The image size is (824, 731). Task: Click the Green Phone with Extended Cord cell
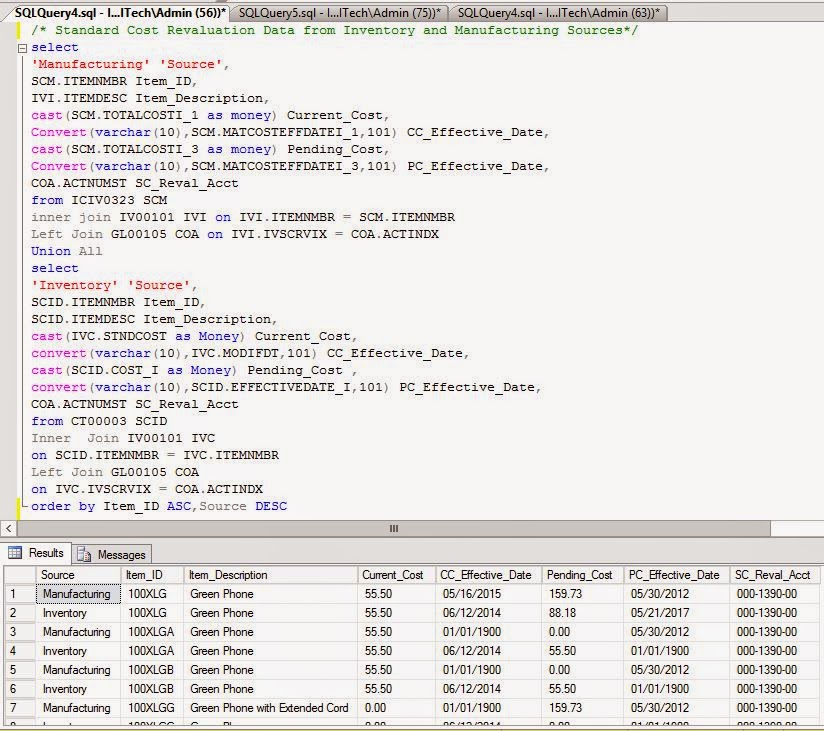coord(264,708)
